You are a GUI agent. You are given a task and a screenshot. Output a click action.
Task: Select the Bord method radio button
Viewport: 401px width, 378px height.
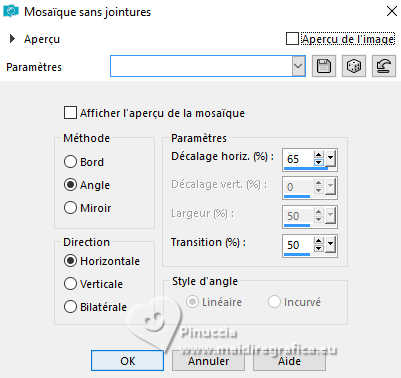(x=70, y=162)
